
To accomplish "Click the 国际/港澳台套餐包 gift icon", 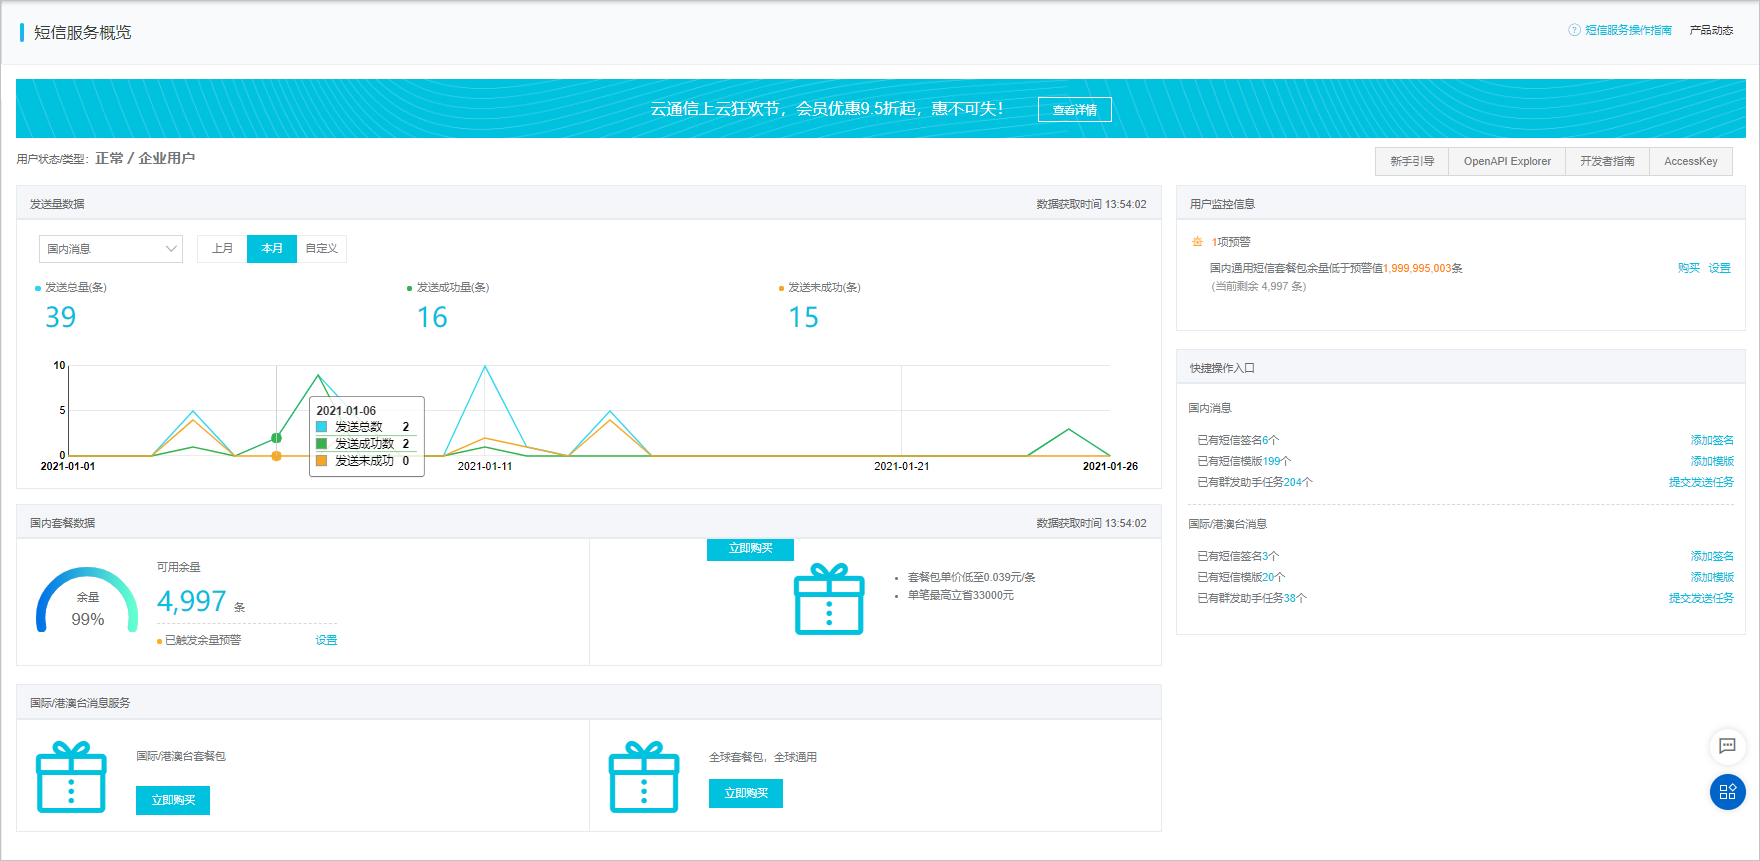I will 71,777.
